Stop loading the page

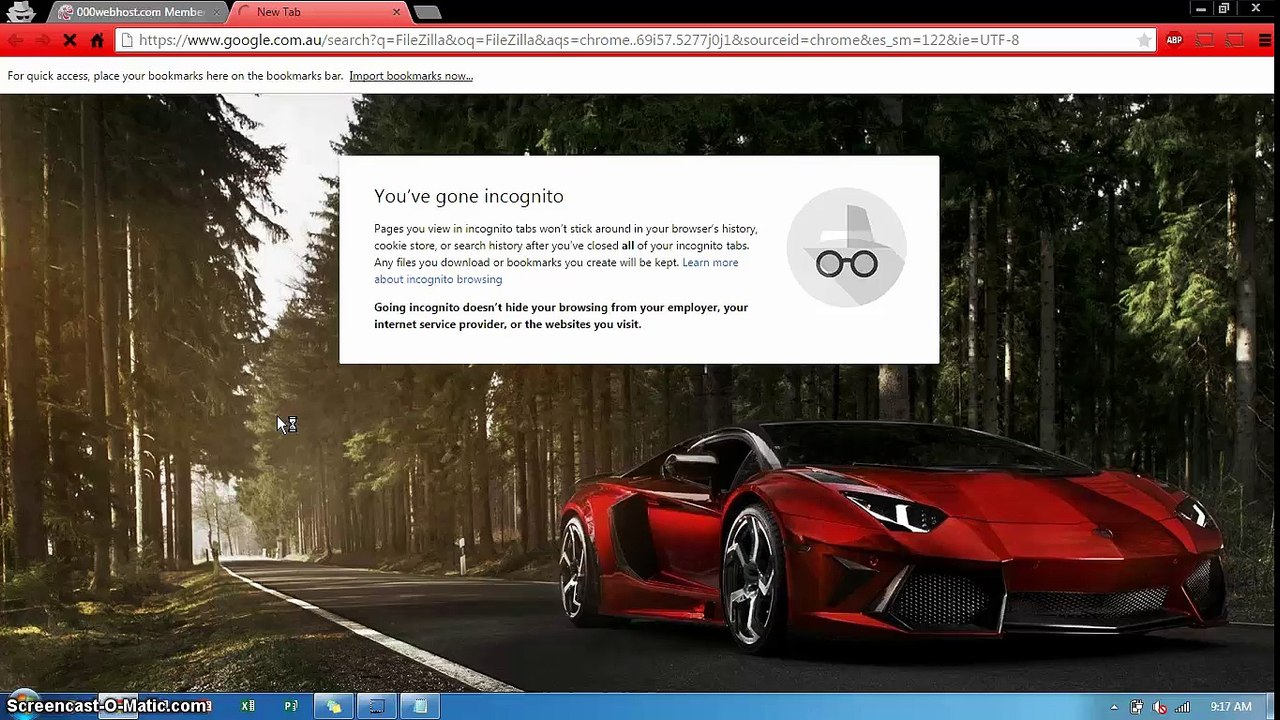point(70,40)
